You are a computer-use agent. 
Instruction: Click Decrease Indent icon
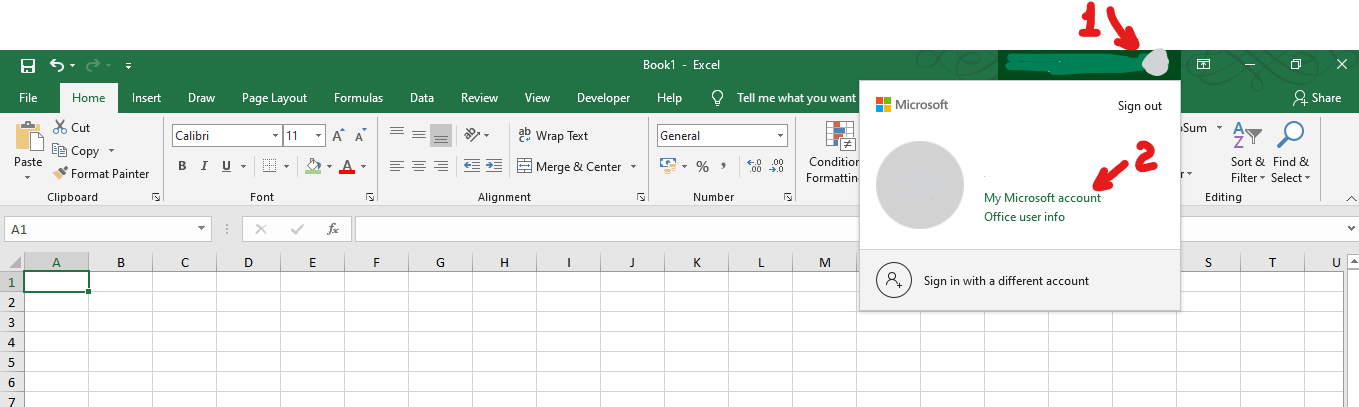click(x=471, y=166)
